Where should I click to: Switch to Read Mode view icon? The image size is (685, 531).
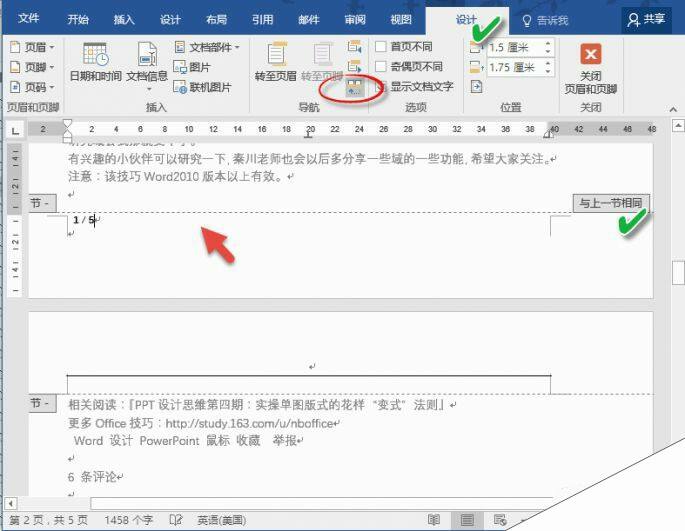point(434,520)
